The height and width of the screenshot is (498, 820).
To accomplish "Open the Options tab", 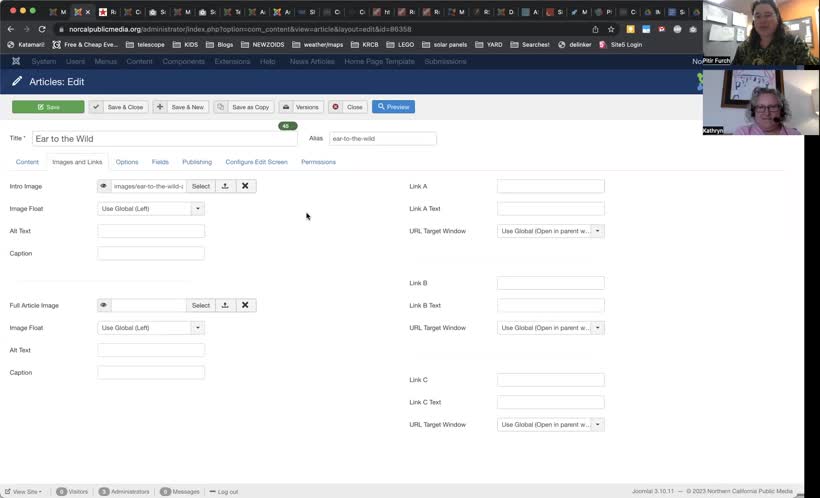I will (127, 162).
